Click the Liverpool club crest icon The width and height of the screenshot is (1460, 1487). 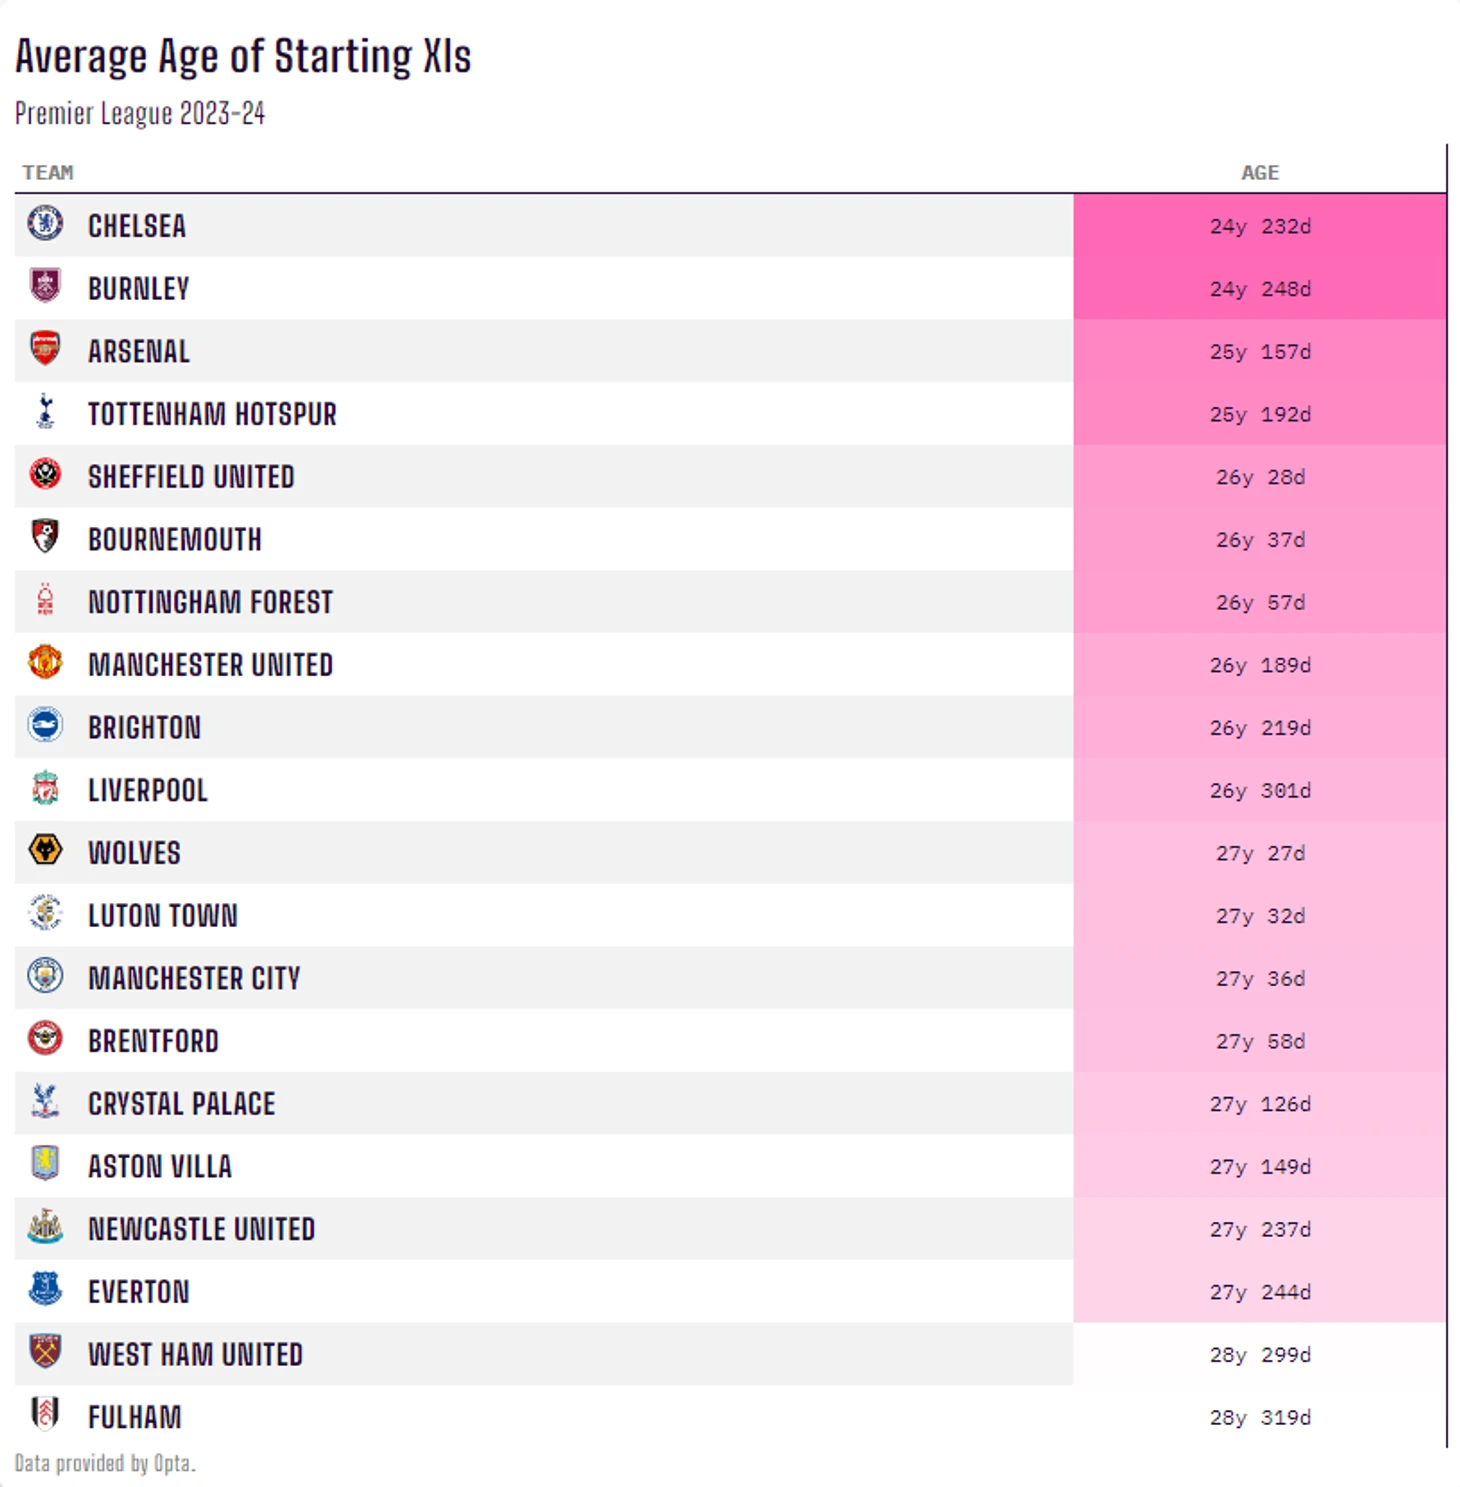point(45,788)
